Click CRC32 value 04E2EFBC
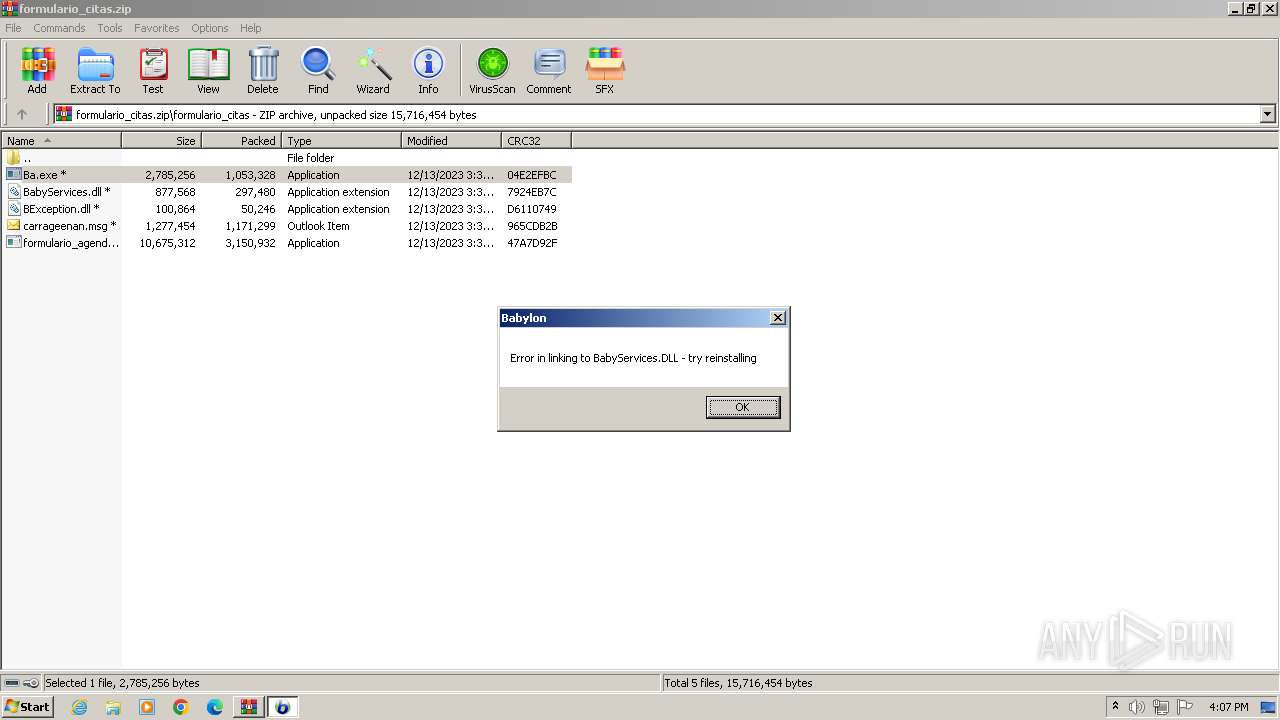 532,175
